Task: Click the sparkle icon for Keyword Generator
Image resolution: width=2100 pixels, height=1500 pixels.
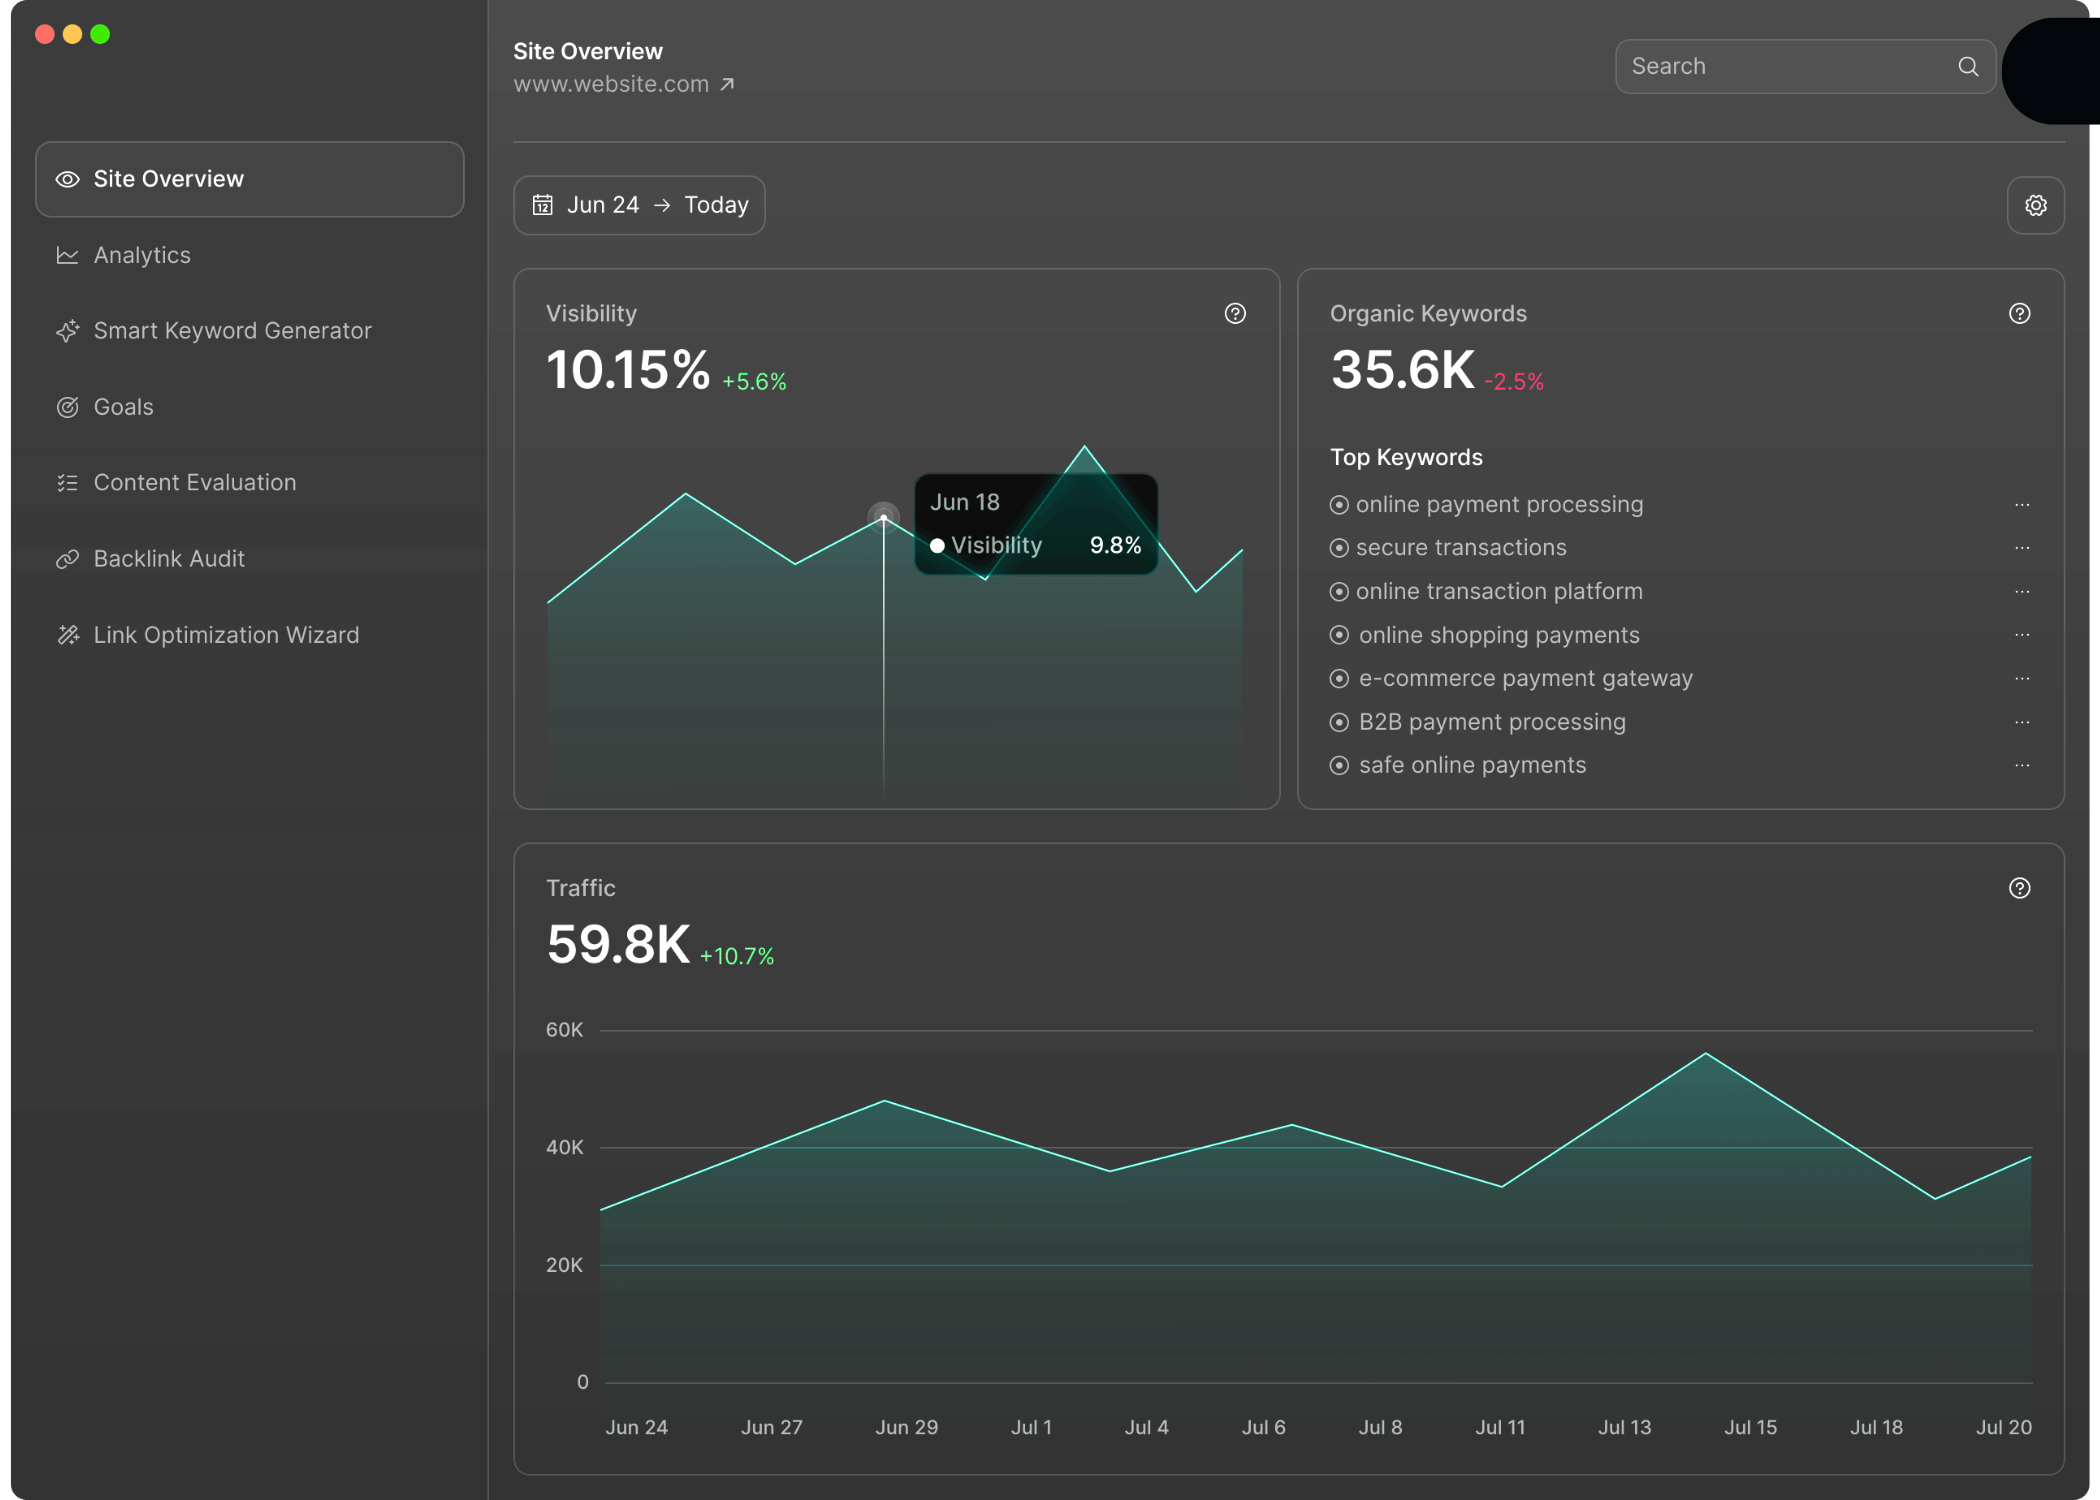Action: pyautogui.click(x=67, y=331)
